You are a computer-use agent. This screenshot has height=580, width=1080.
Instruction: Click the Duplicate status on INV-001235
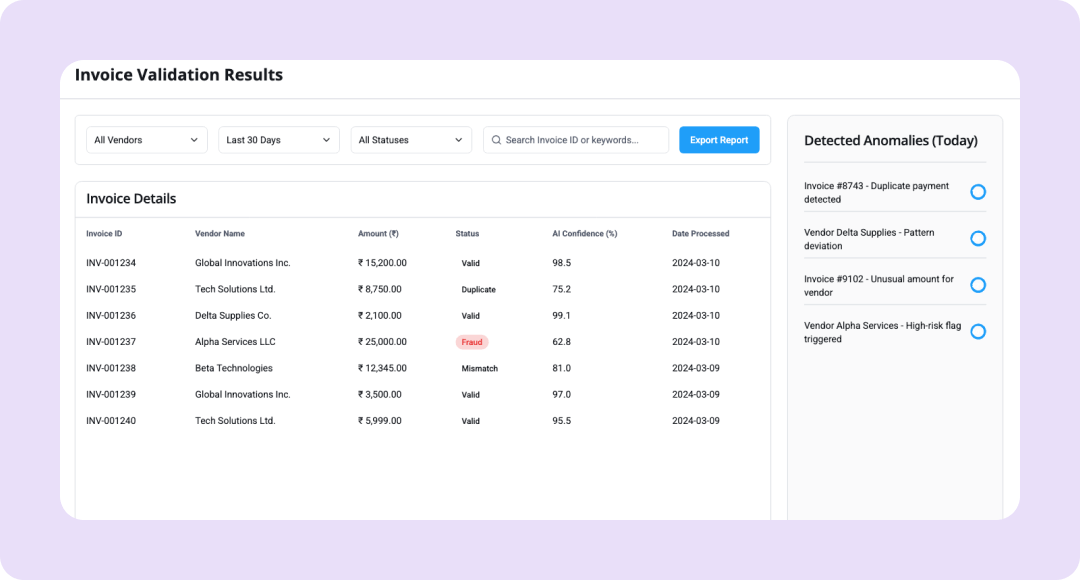(478, 290)
